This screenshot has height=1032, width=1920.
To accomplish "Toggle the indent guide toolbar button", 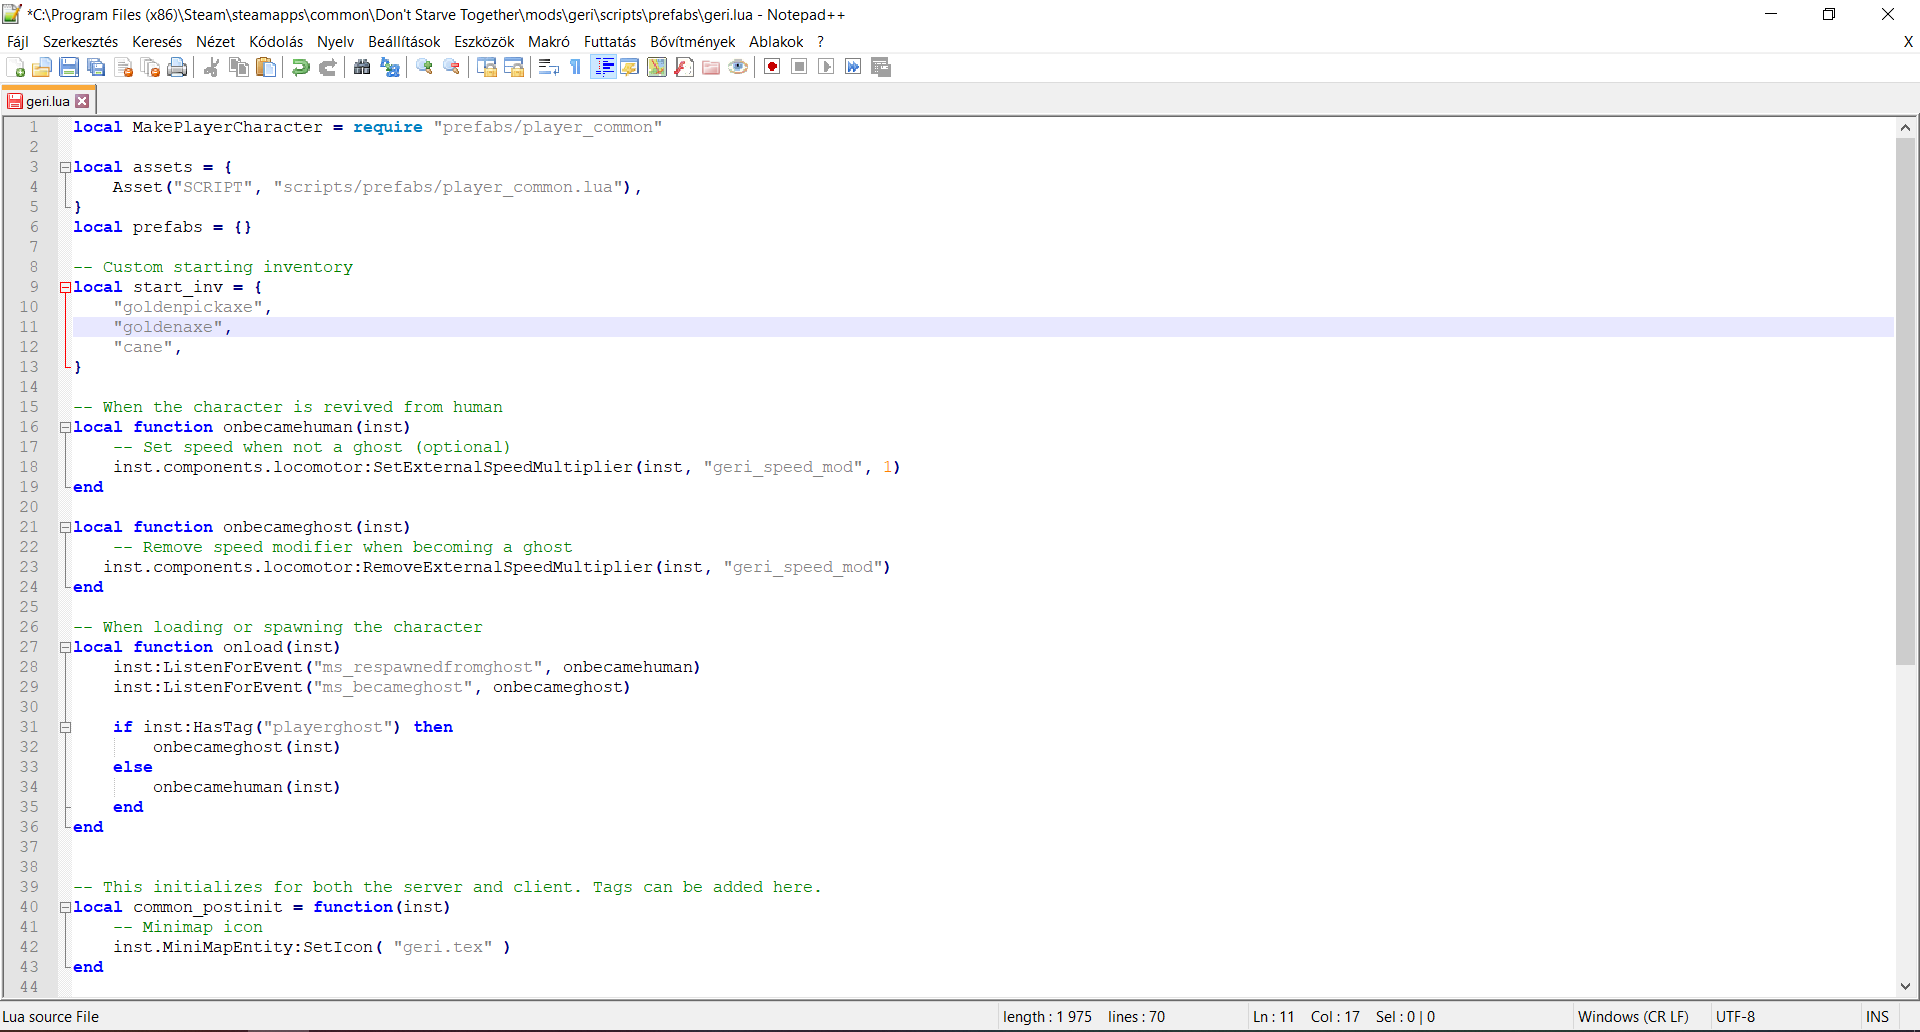I will click(604, 67).
